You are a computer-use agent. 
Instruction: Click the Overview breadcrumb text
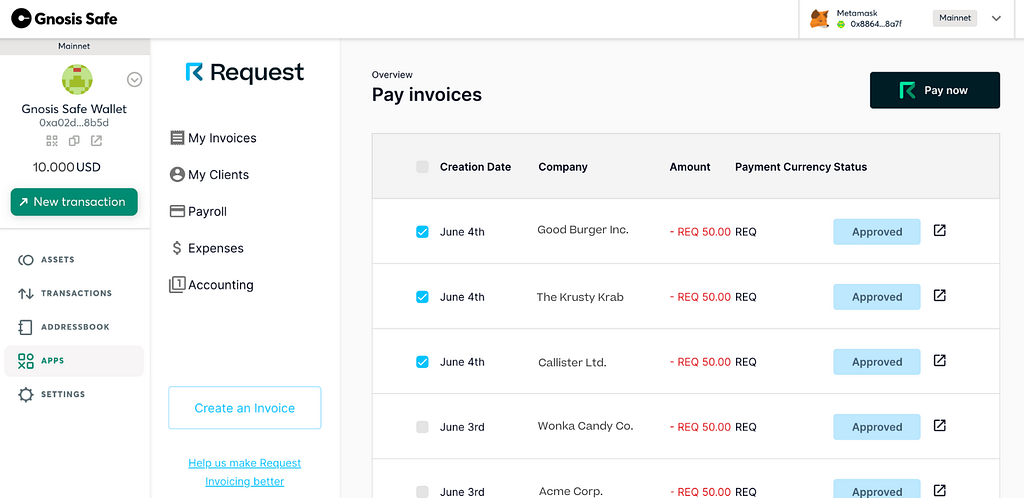[x=392, y=75]
